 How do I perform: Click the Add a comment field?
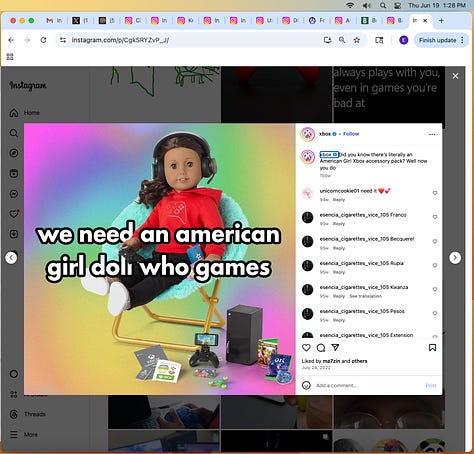pos(367,385)
